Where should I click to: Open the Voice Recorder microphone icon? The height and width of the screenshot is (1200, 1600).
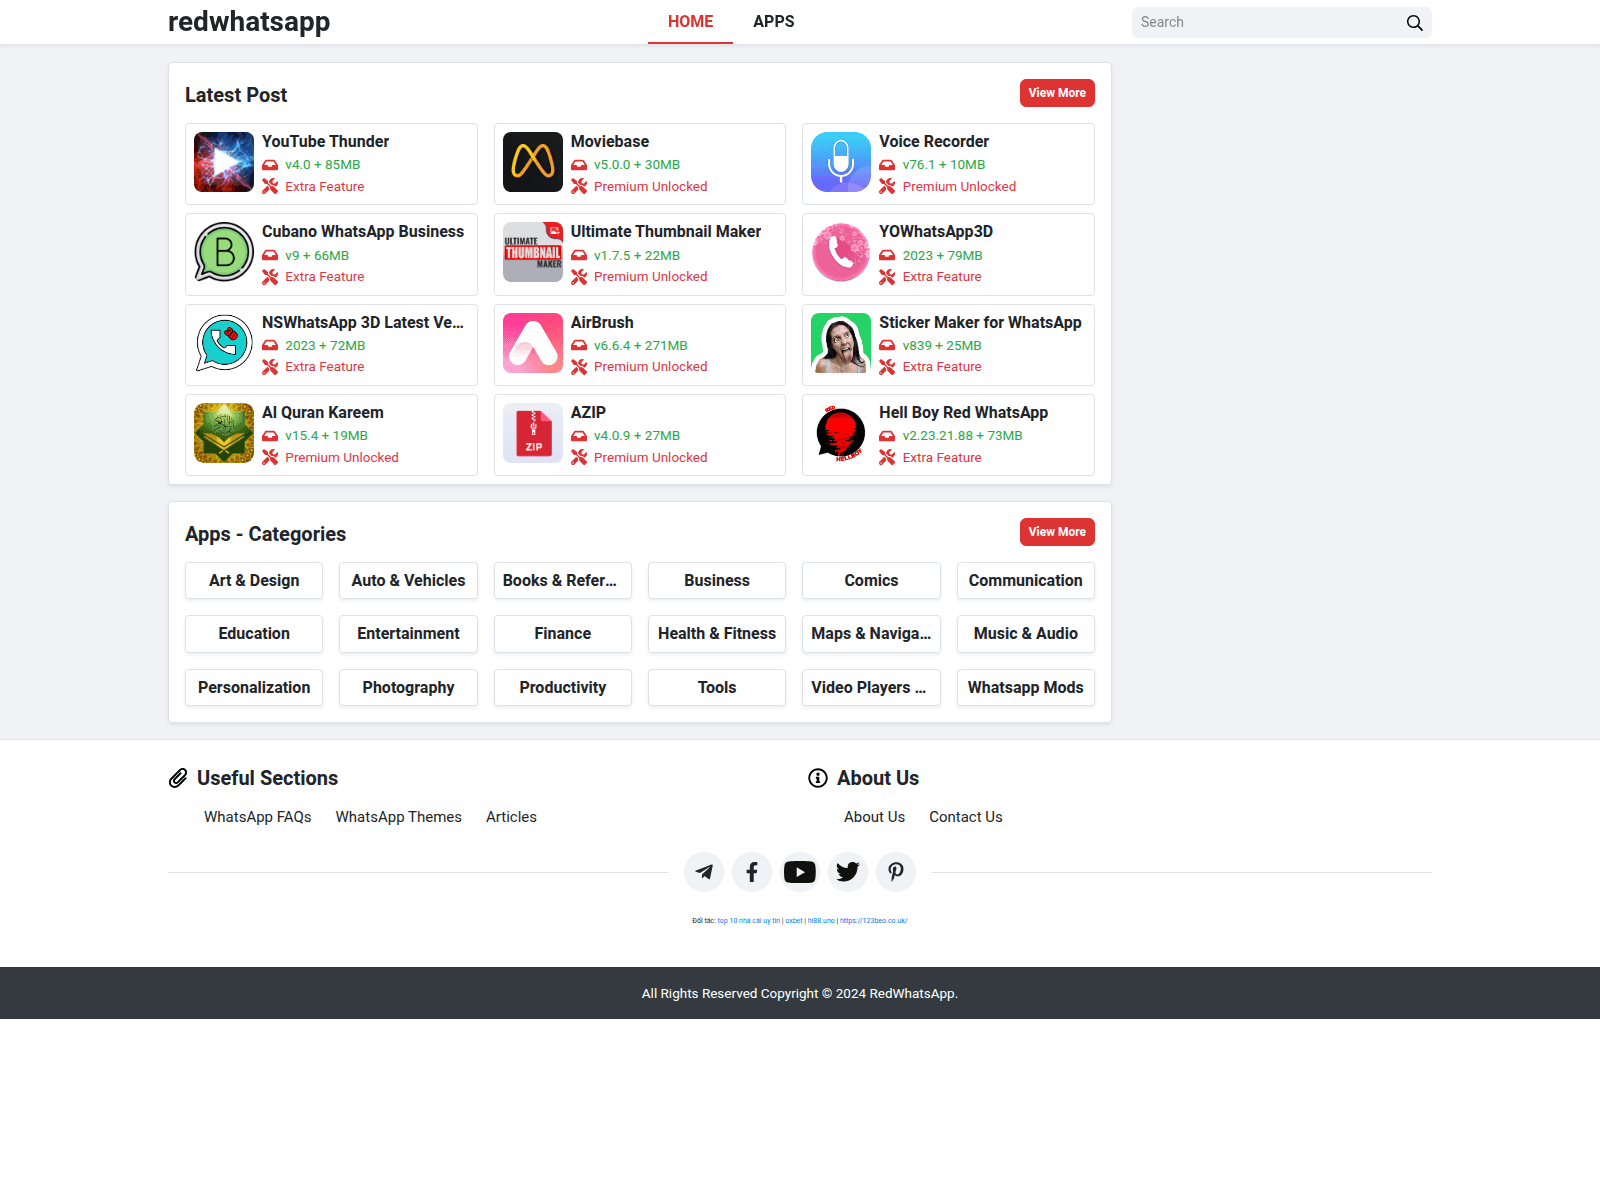click(841, 162)
